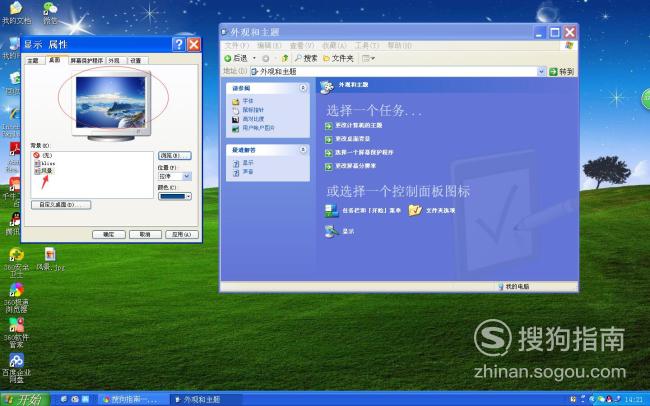Click the 后退 back button
The width and height of the screenshot is (650, 406).
[x=236, y=58]
